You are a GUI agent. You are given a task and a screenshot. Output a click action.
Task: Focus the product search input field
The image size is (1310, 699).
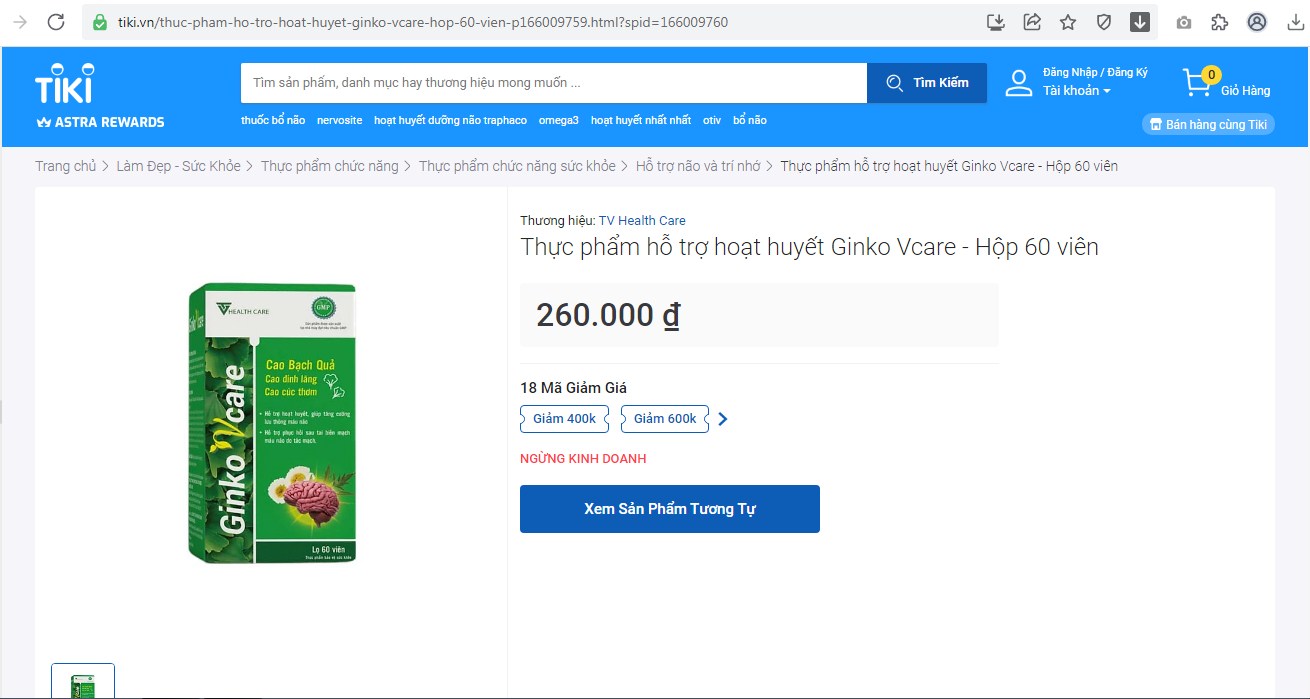pyautogui.click(x=554, y=83)
